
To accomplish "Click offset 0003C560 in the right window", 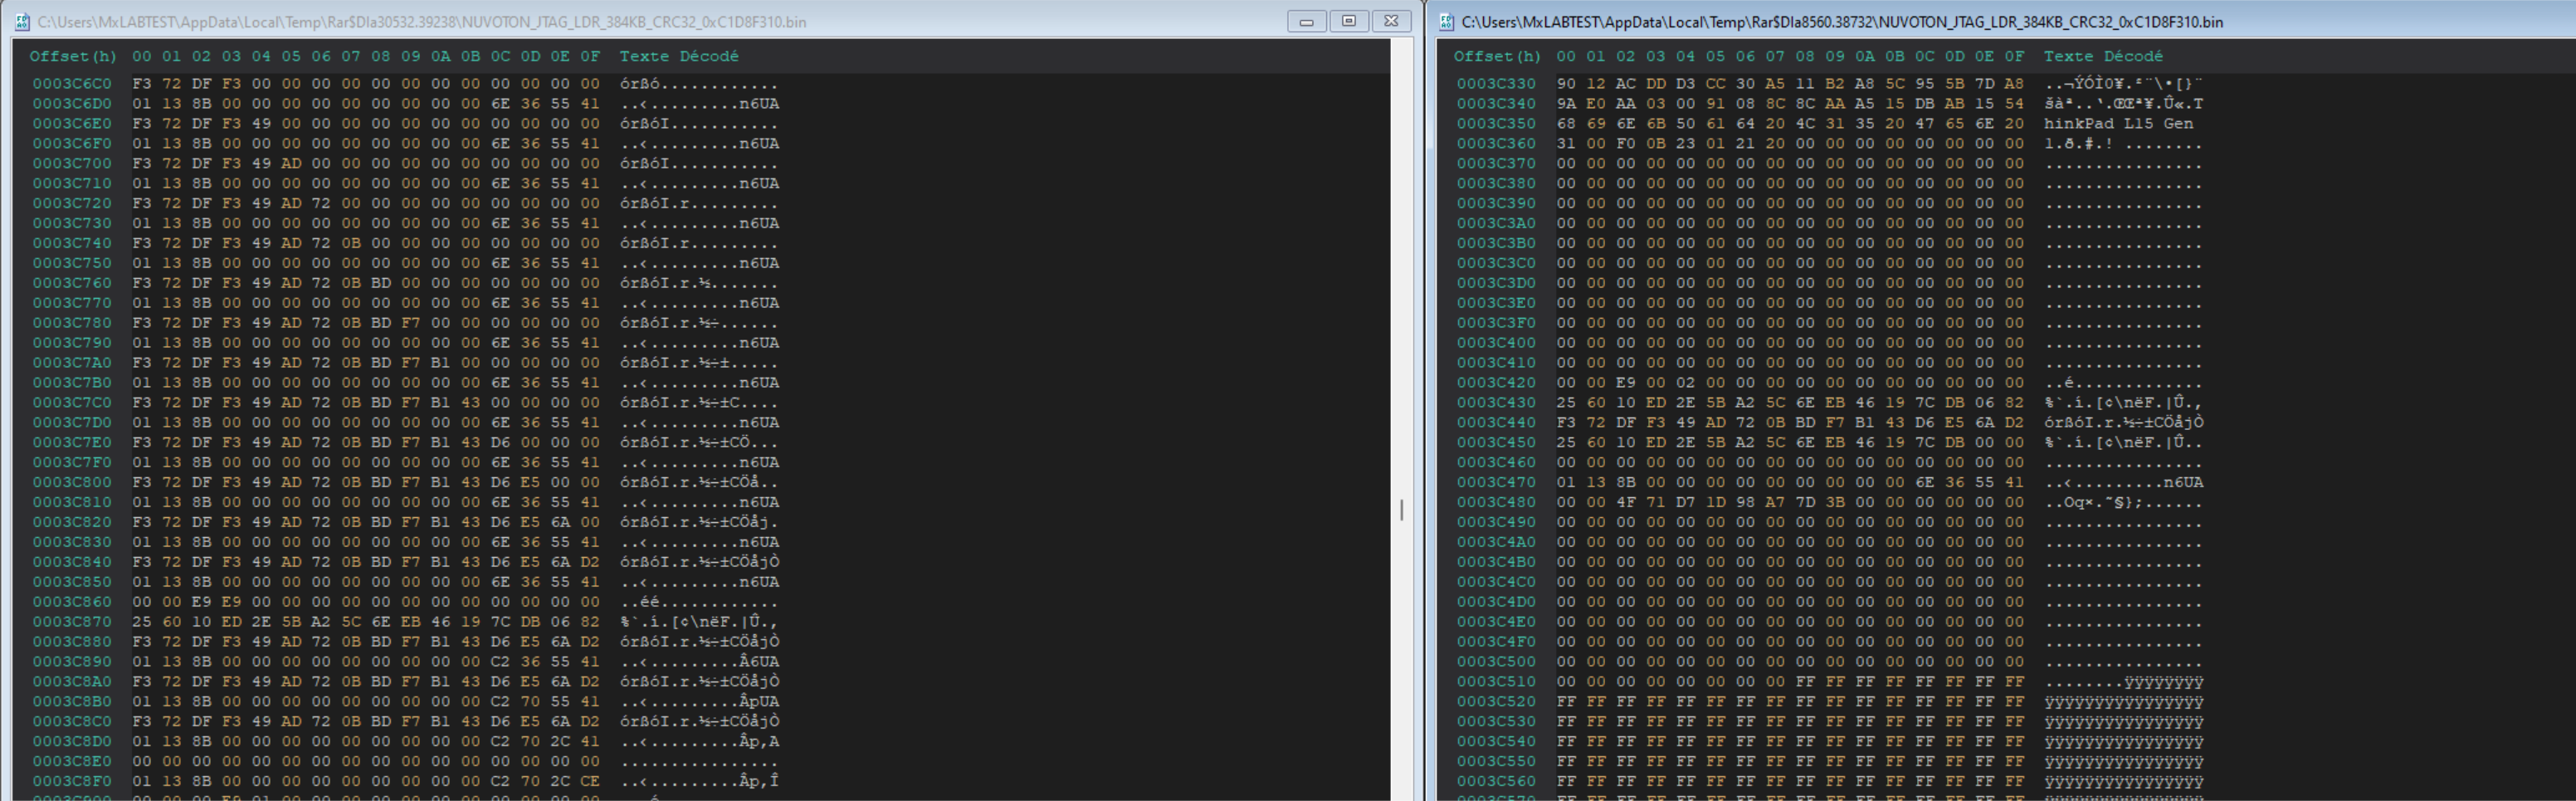I will click(x=1496, y=781).
